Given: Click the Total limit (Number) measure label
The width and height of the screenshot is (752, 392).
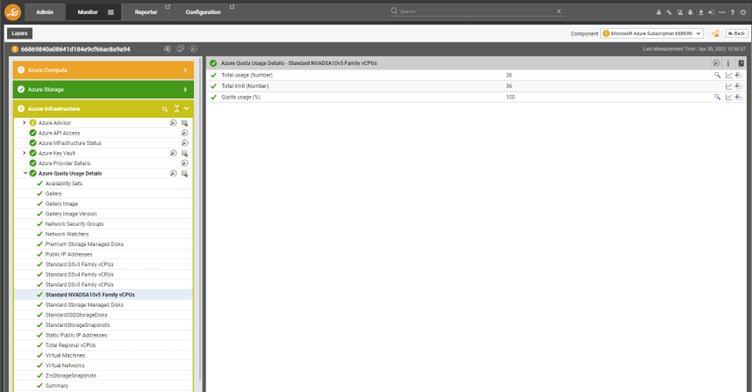Looking at the screenshot, I should (x=245, y=86).
